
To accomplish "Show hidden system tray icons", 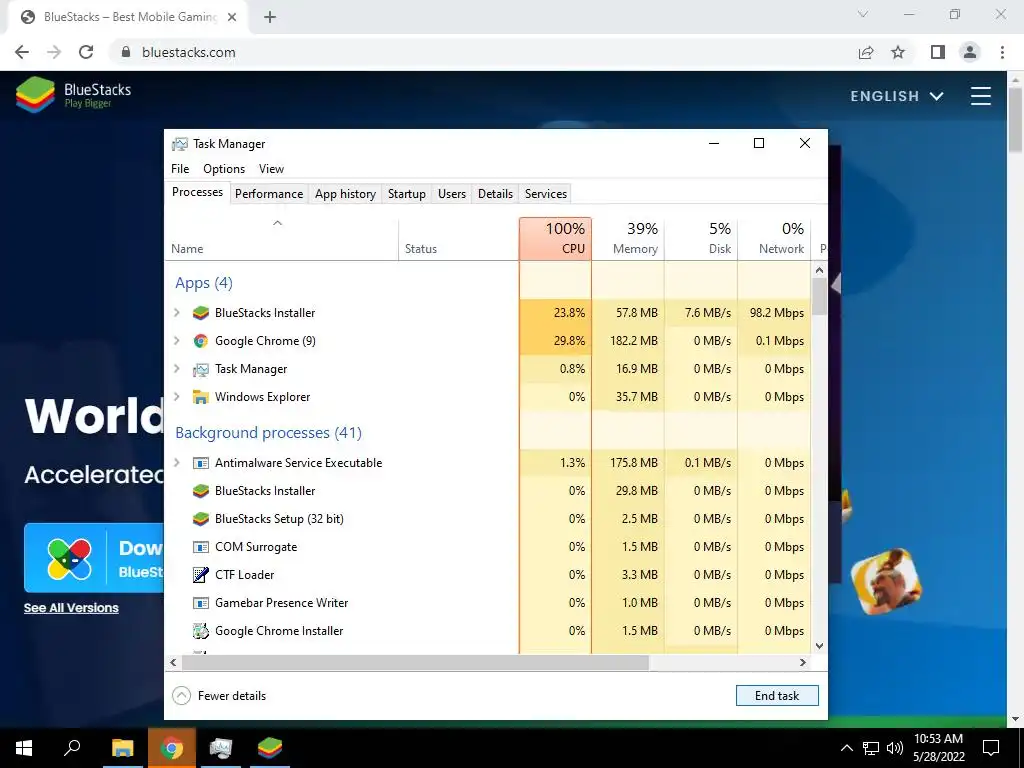I will (846, 748).
